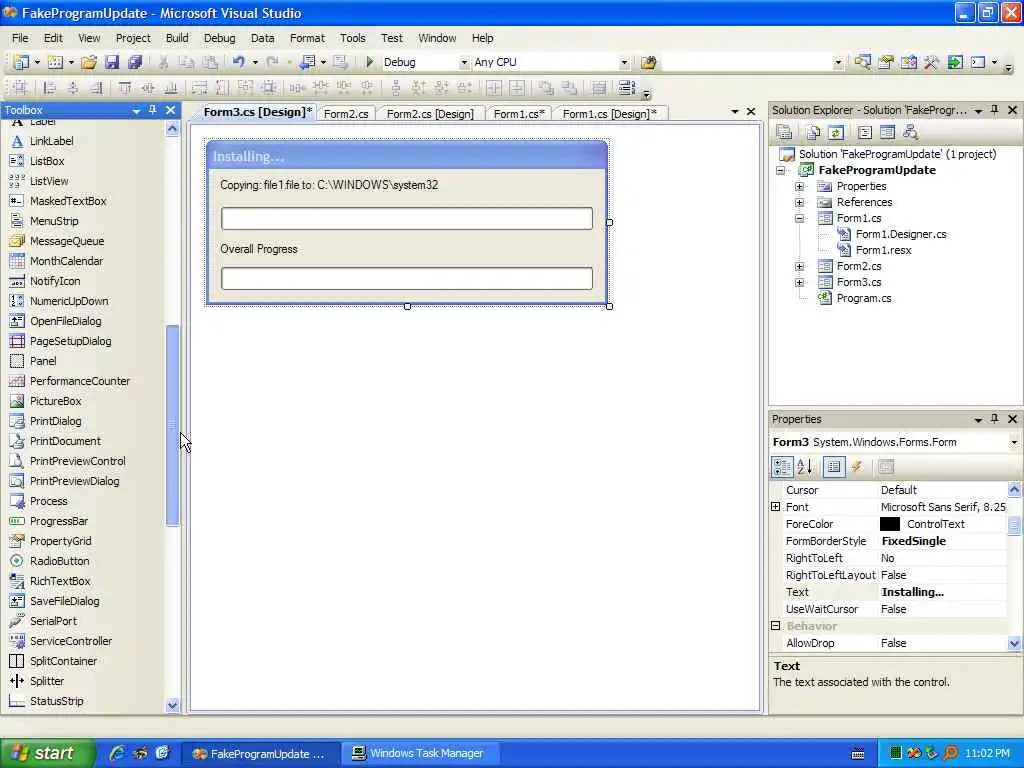Show Events with the lightning bolt icon
This screenshot has height=768, width=1024.
click(857, 466)
